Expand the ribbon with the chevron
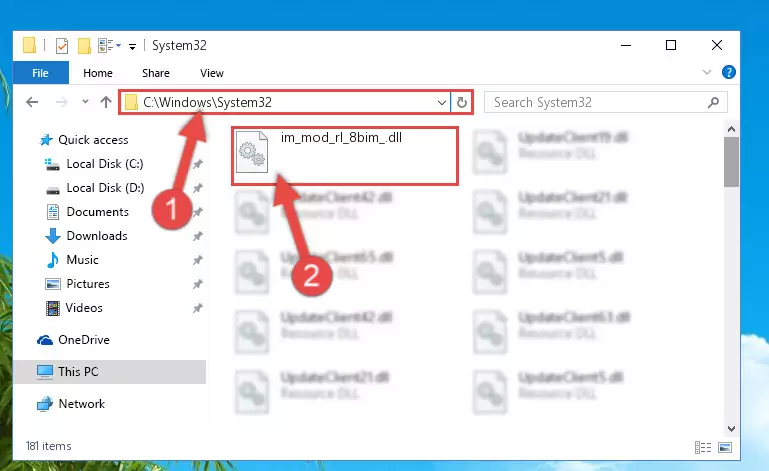769x471 pixels. tap(707, 72)
